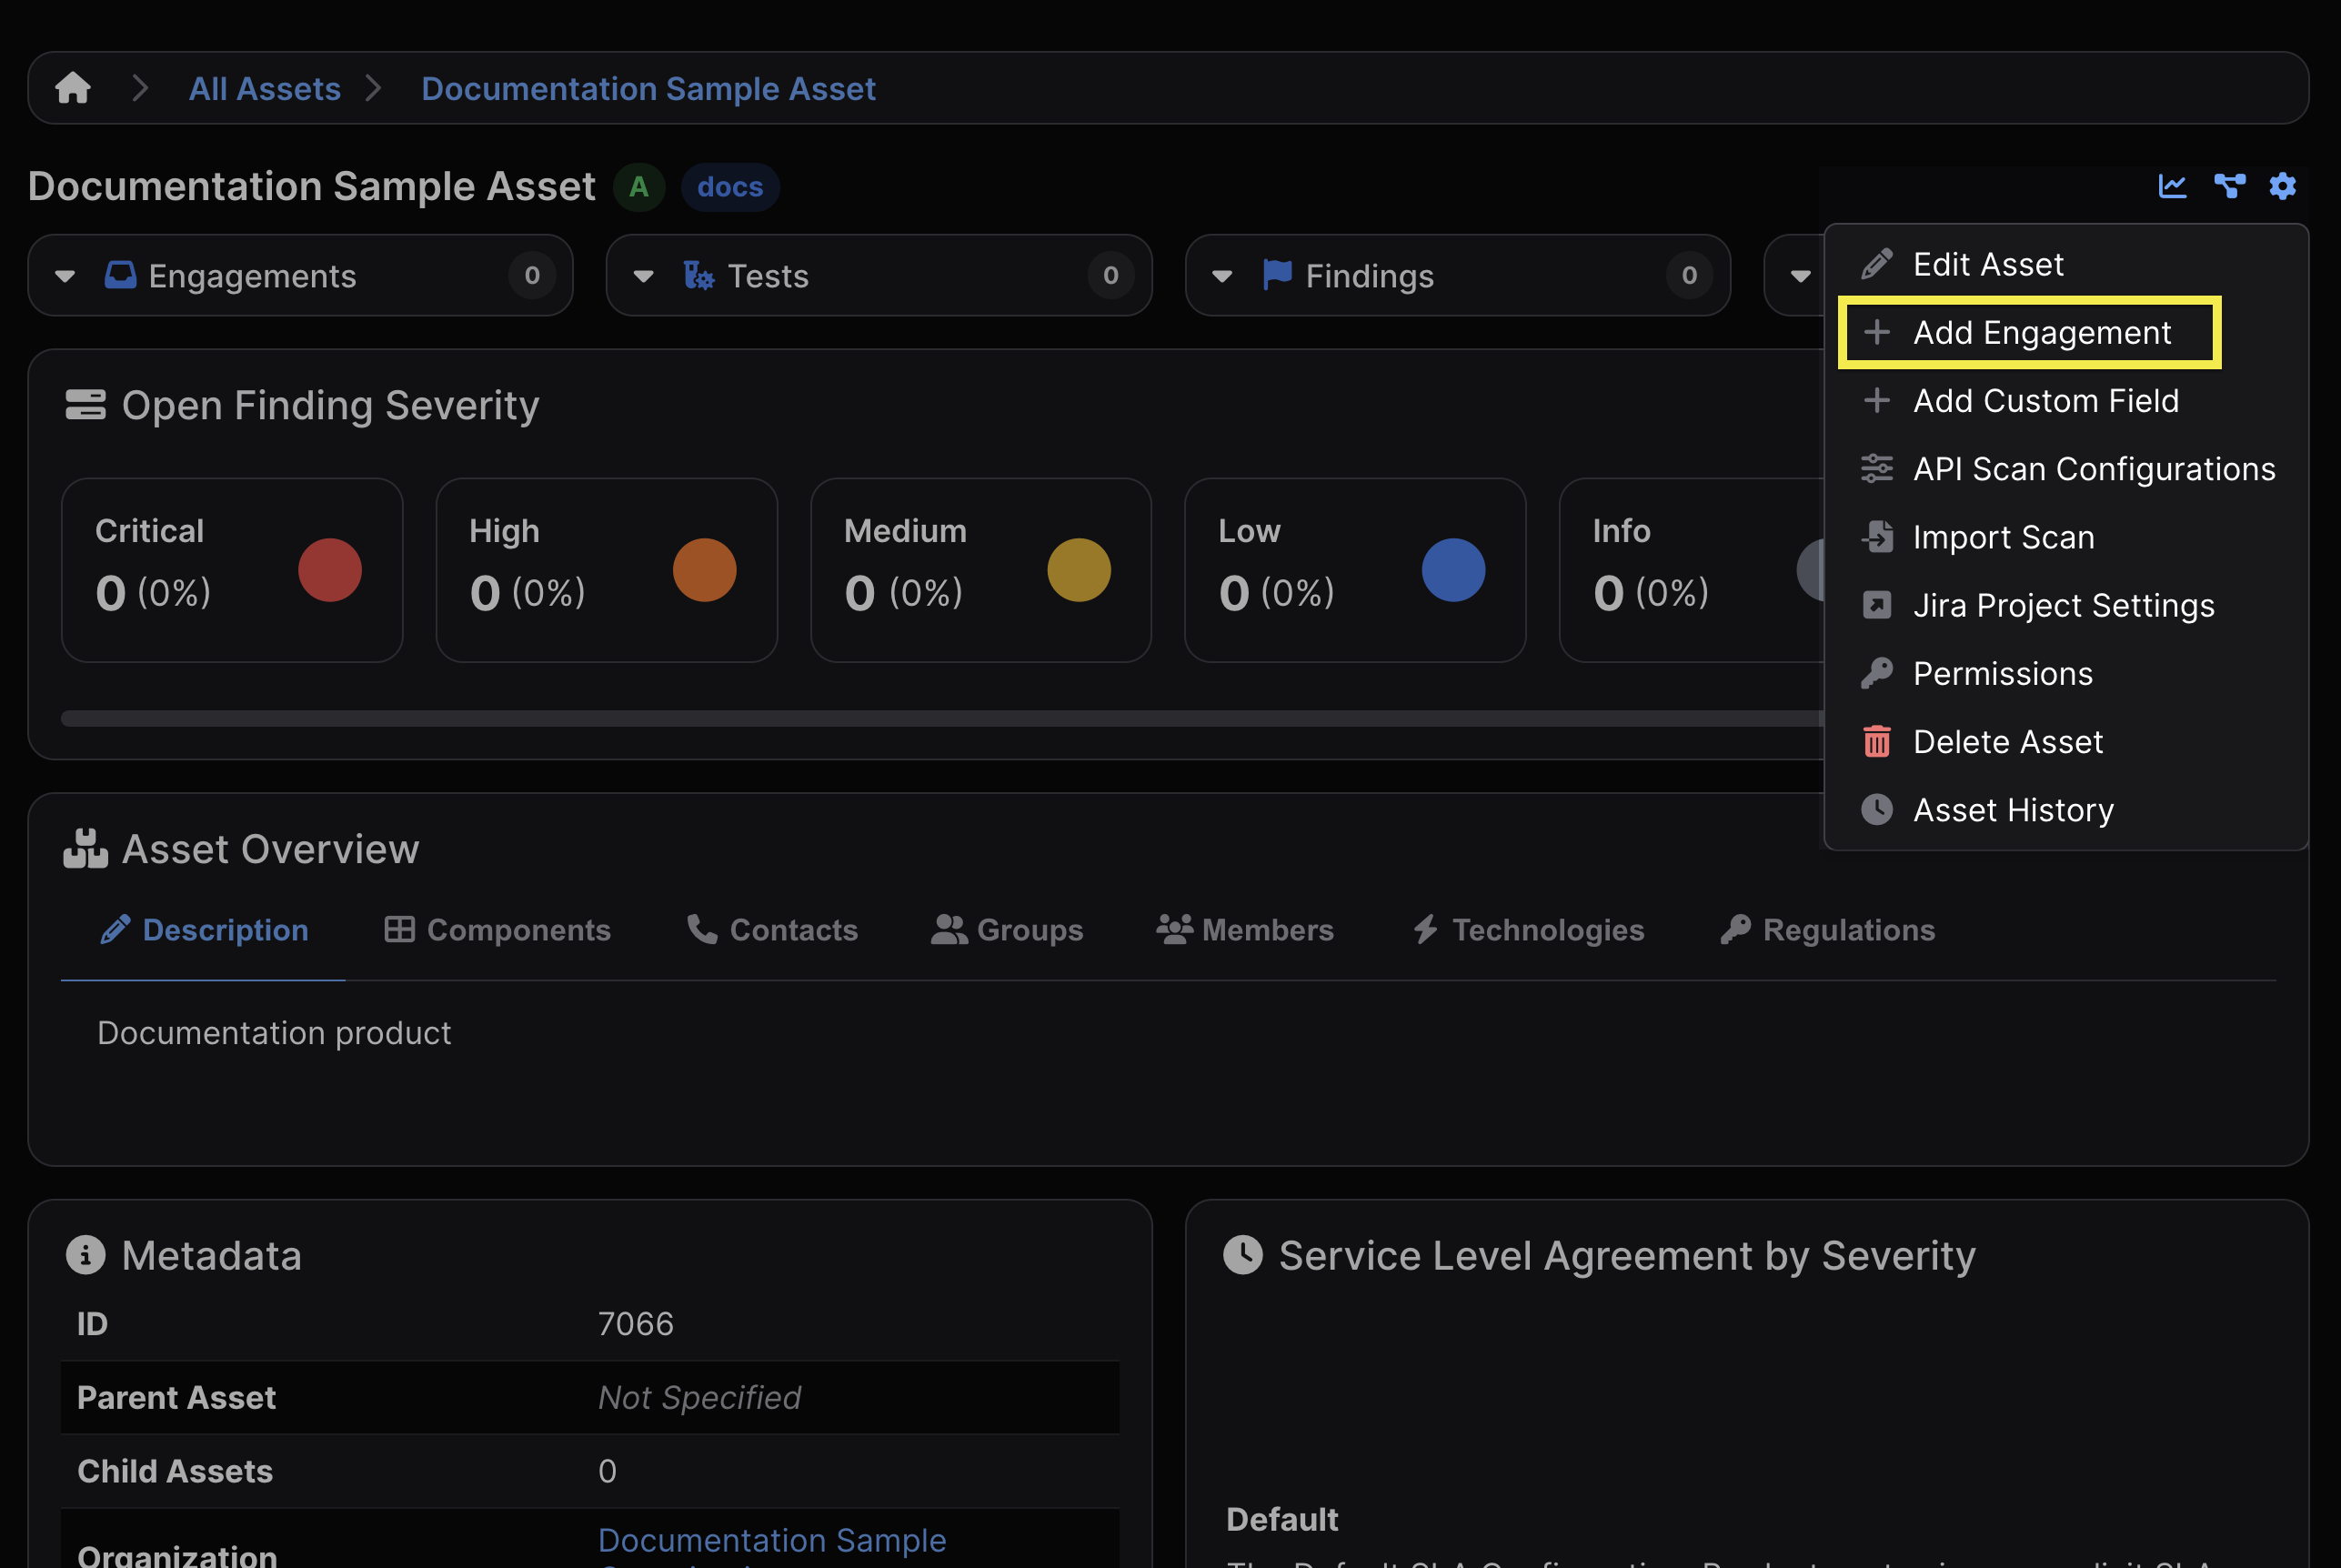The height and width of the screenshot is (1568, 2341).
Task: Select Delete Asset in the menu
Action: pyautogui.click(x=2007, y=742)
